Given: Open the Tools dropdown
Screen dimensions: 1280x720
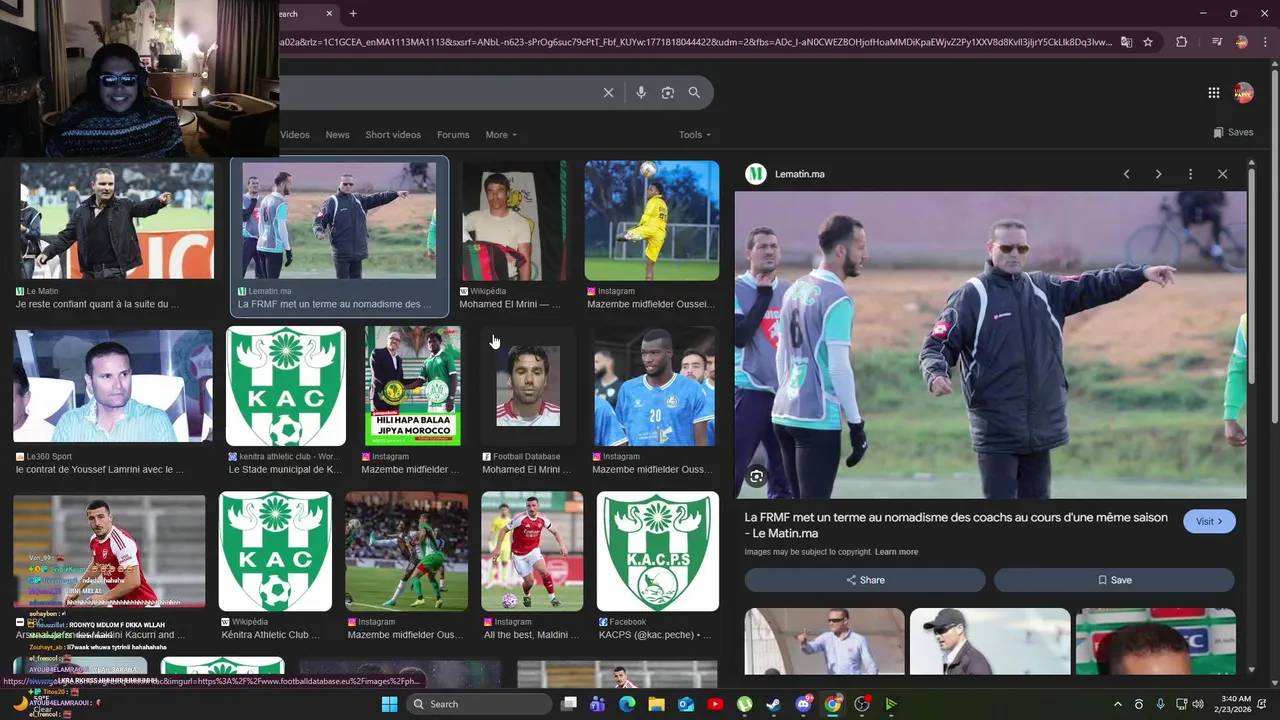Looking at the screenshot, I should tap(695, 135).
